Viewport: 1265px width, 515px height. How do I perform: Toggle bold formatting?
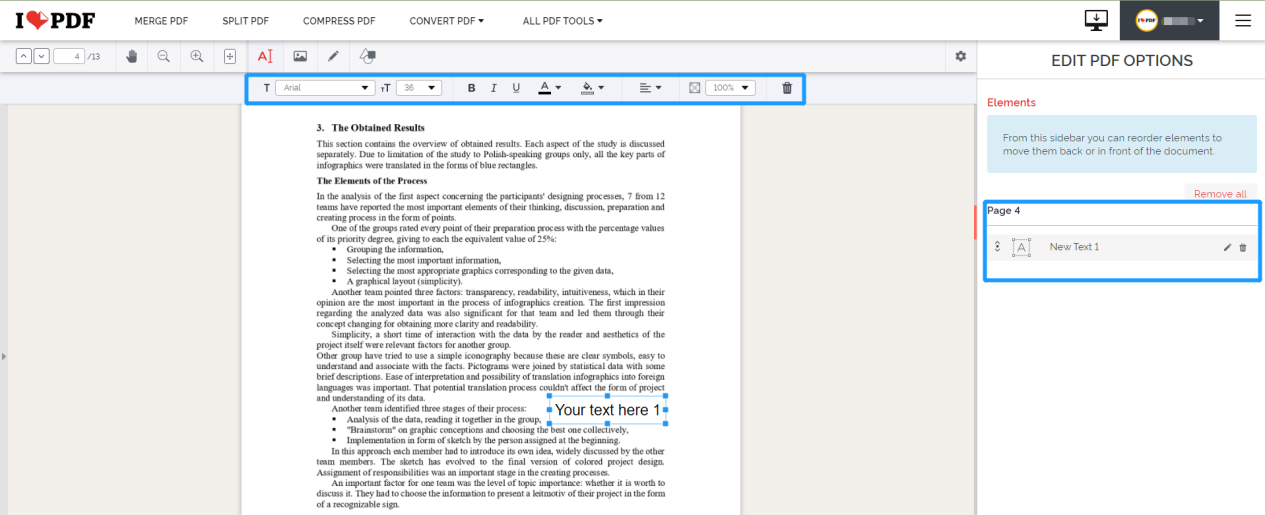472,88
